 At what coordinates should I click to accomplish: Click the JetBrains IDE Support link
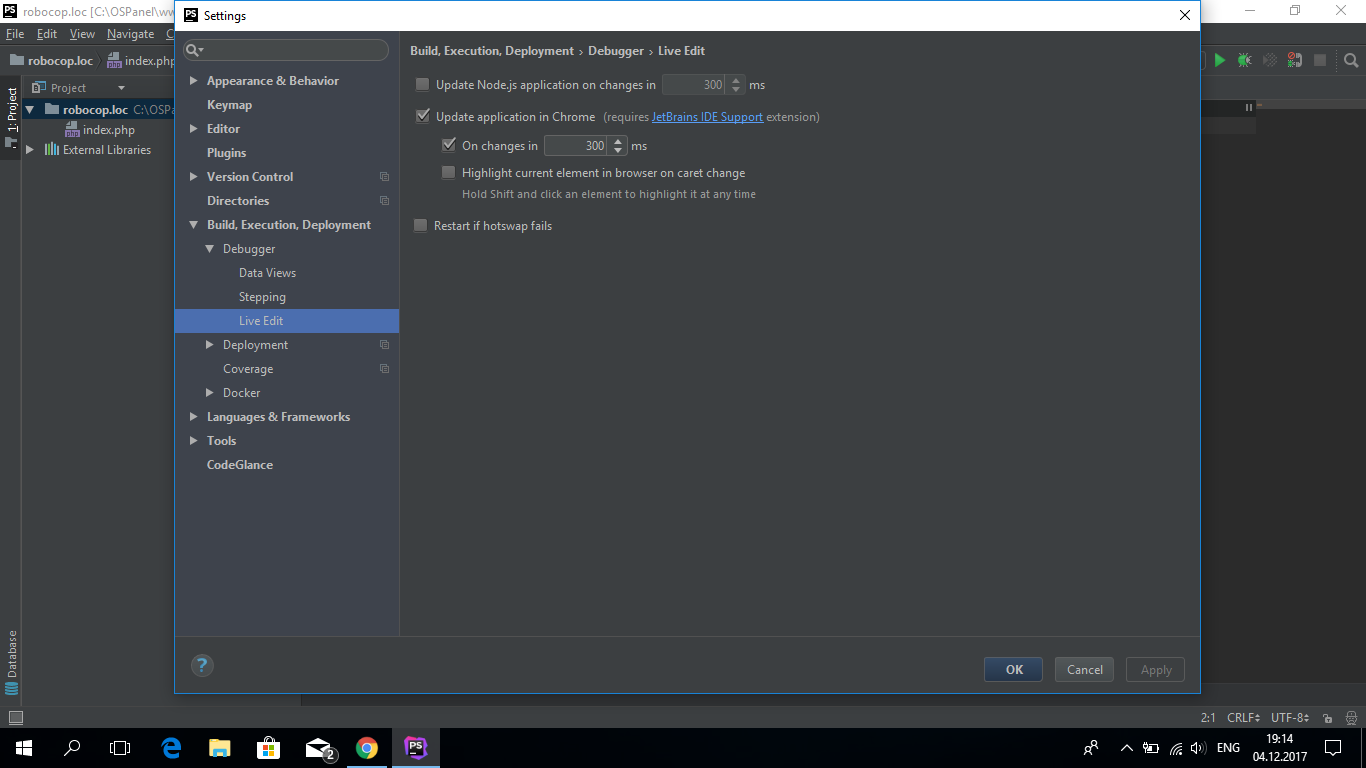pos(707,117)
